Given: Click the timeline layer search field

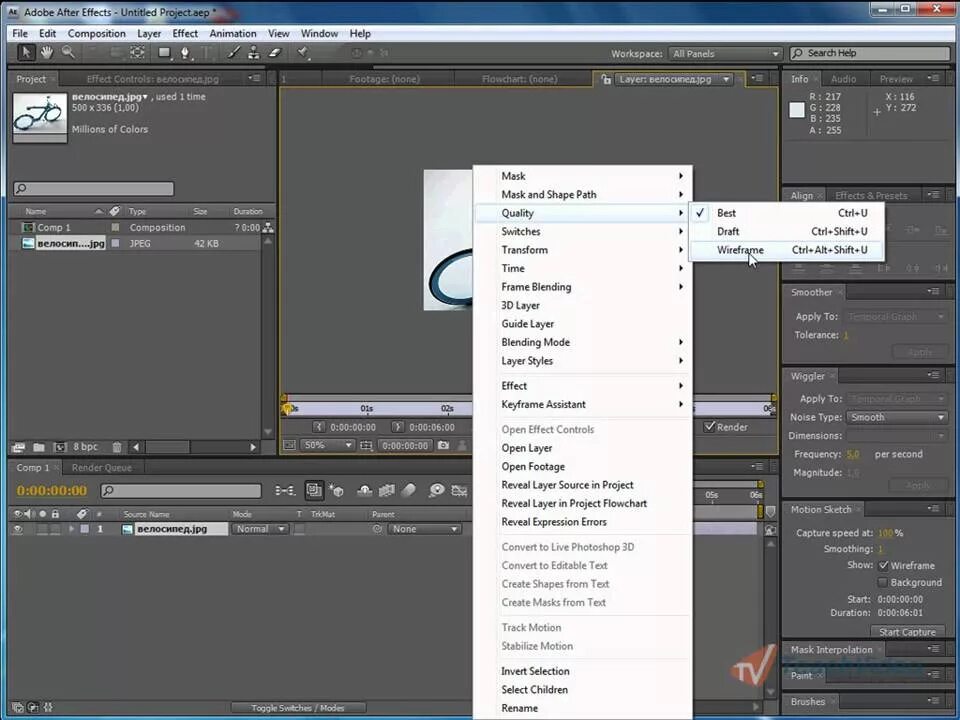Looking at the screenshot, I should click(x=181, y=490).
